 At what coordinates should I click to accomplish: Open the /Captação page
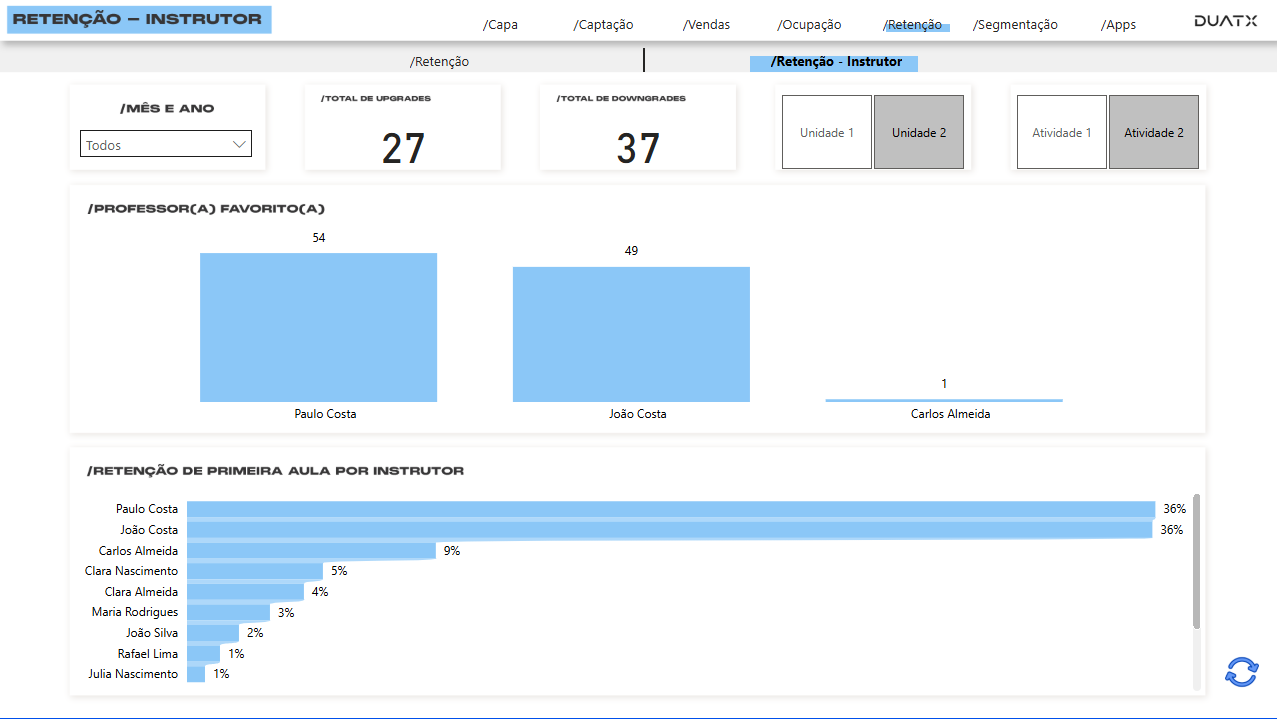[602, 24]
